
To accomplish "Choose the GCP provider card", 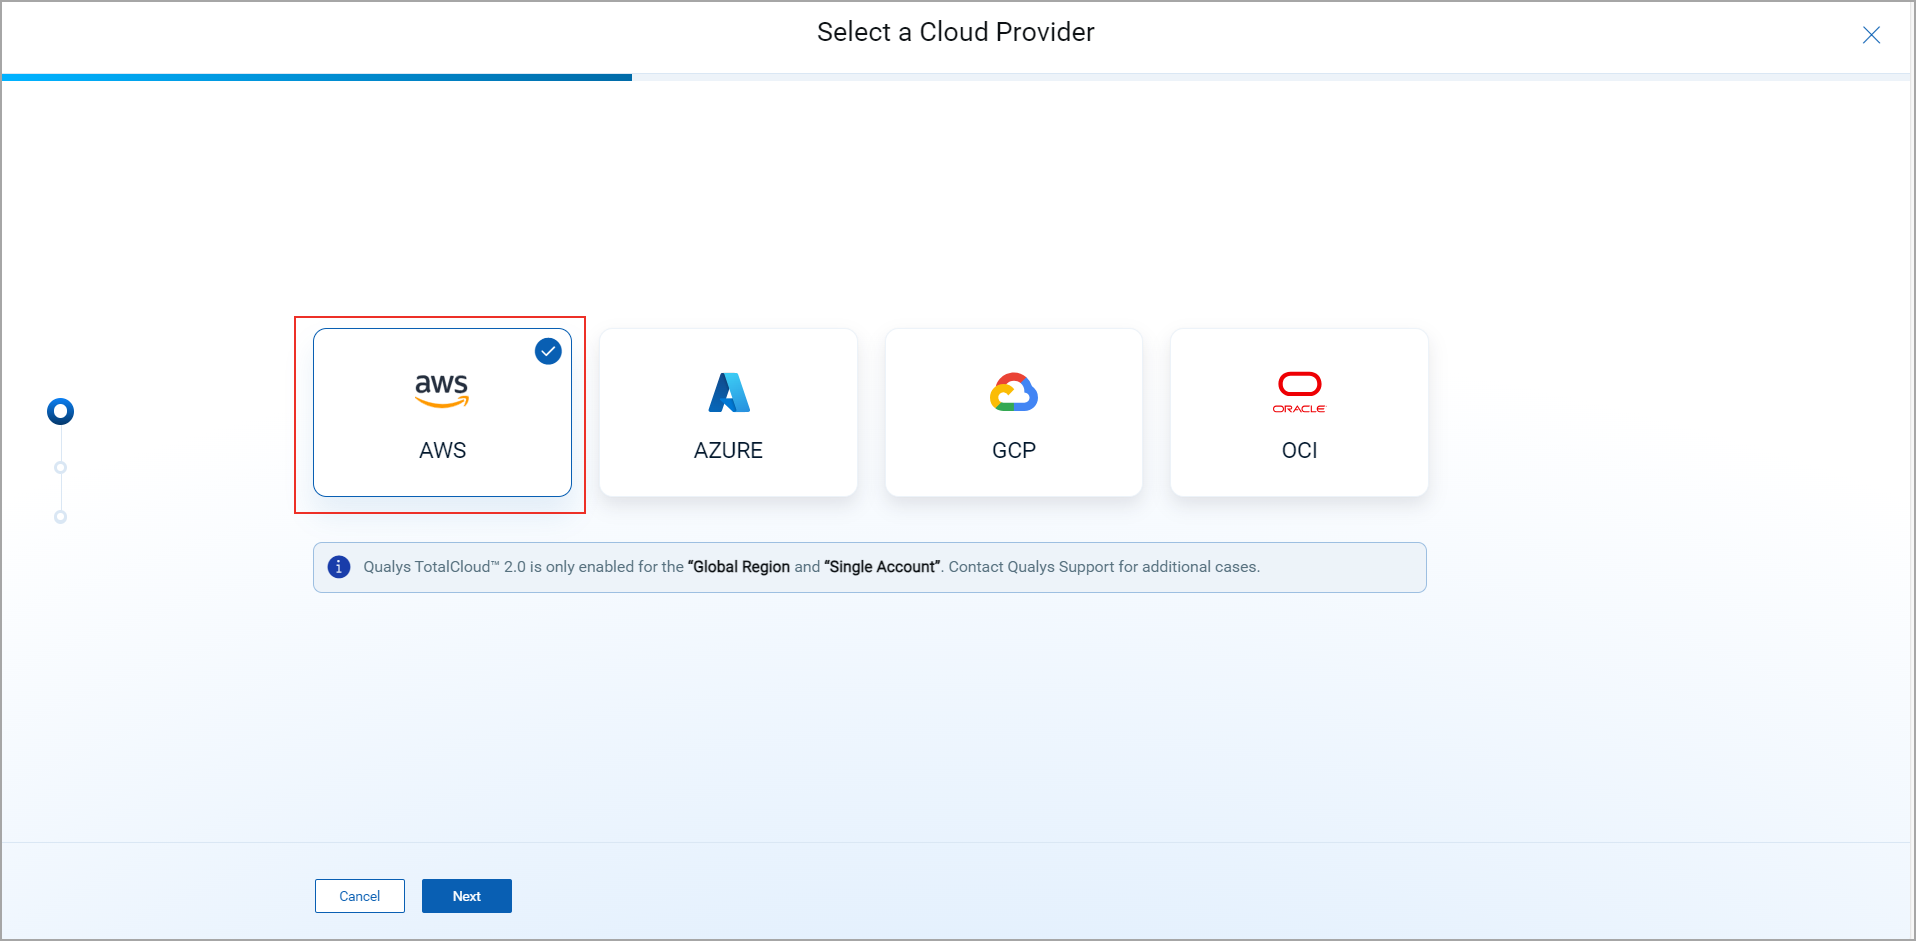I will 1014,412.
